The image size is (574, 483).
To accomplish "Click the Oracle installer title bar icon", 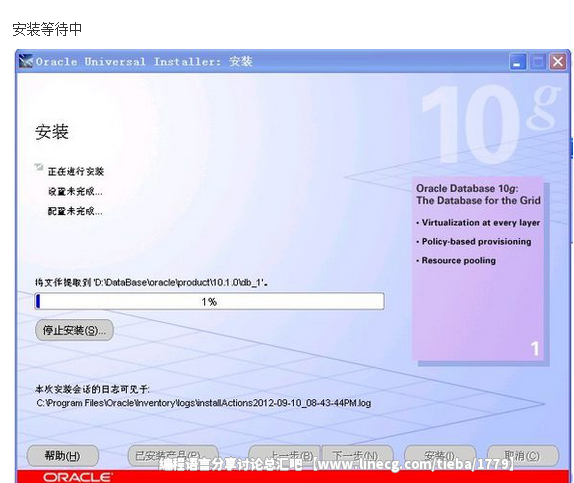I will pos(26,61).
